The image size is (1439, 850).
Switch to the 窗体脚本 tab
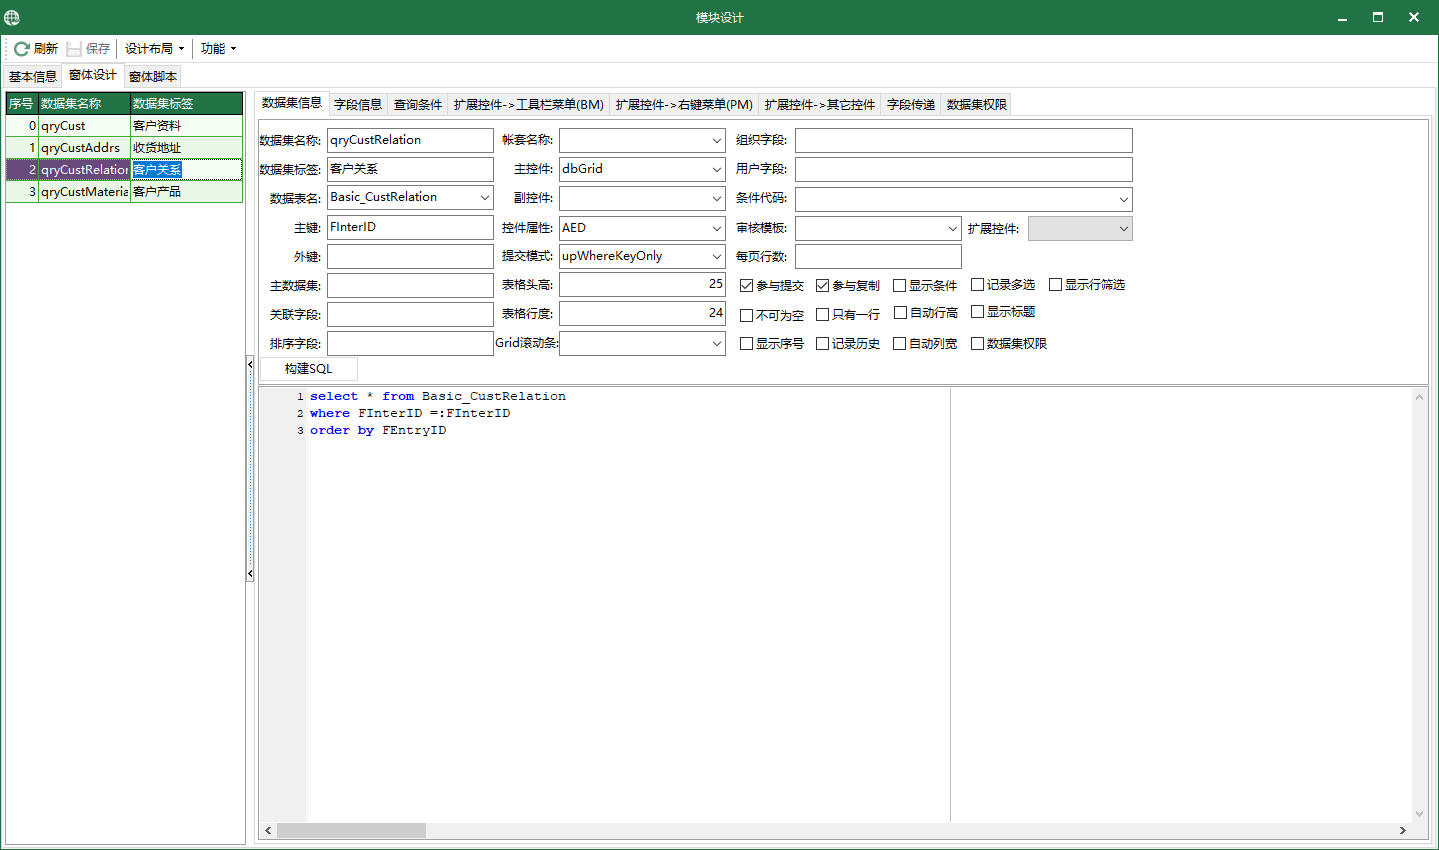point(153,76)
